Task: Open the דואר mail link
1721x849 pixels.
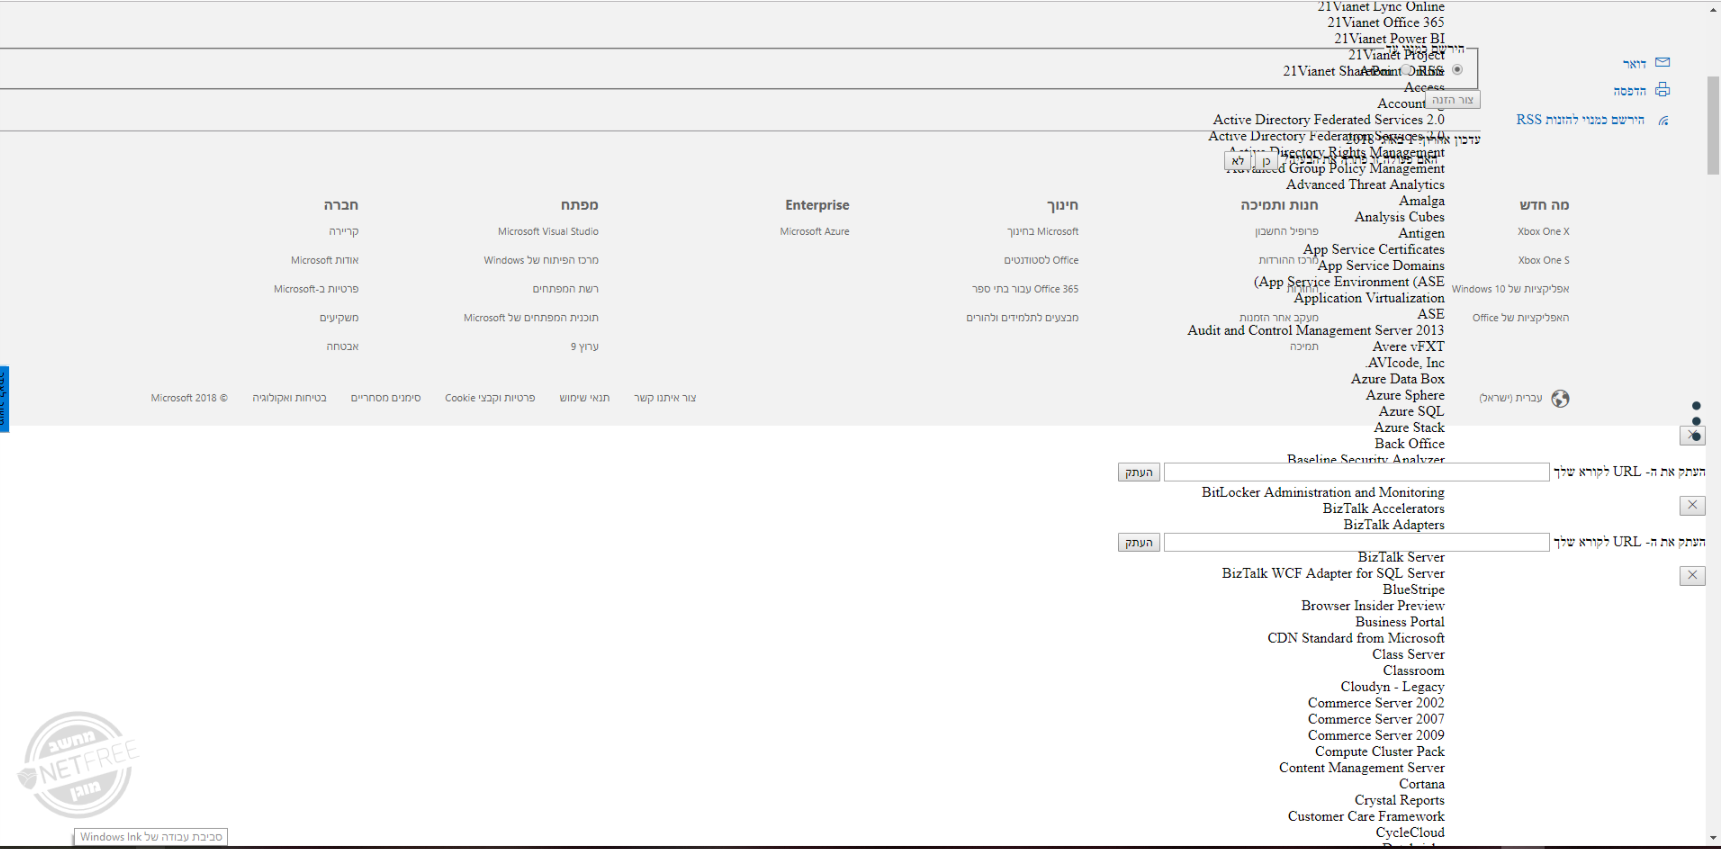Action: click(1634, 64)
